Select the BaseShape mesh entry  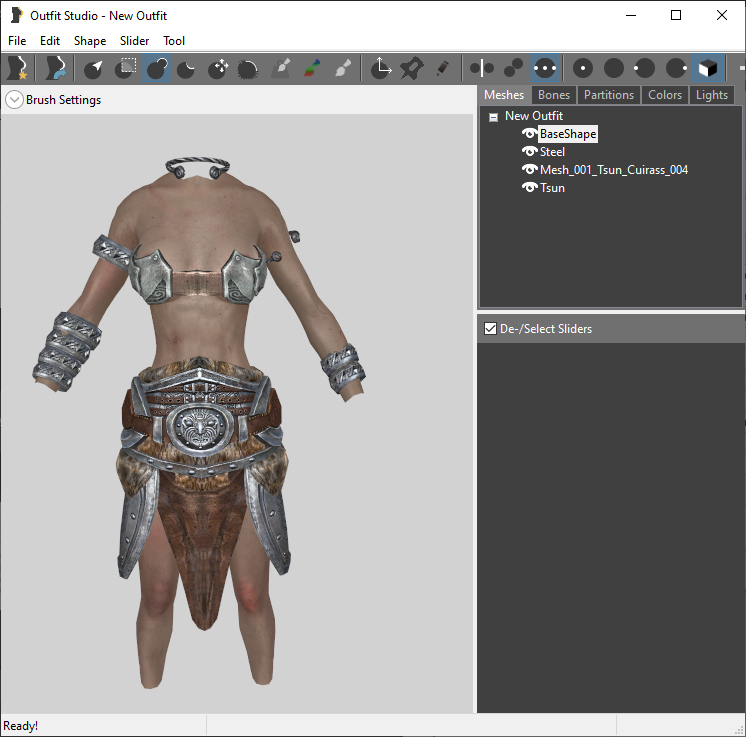click(x=568, y=134)
